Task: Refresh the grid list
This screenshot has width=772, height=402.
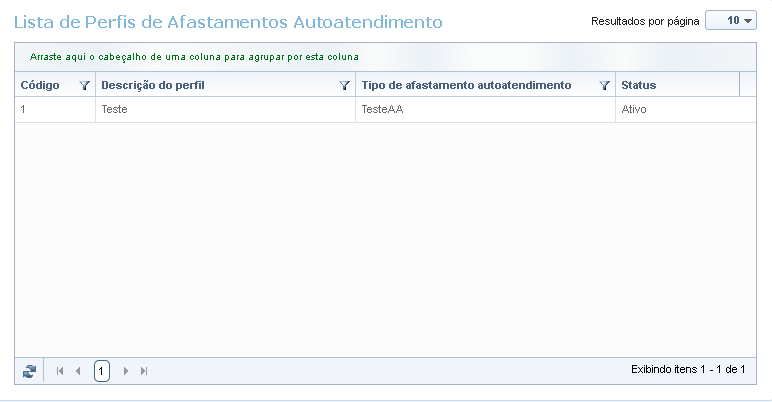Action: [x=30, y=371]
